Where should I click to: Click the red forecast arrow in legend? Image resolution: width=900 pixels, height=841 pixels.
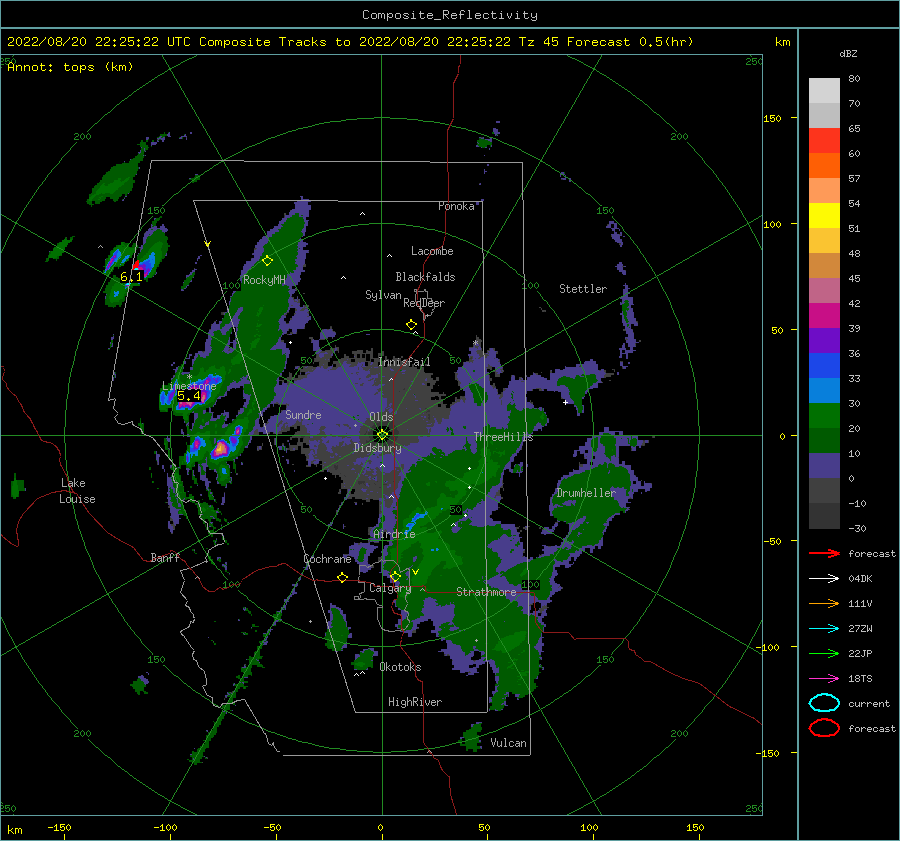824,553
